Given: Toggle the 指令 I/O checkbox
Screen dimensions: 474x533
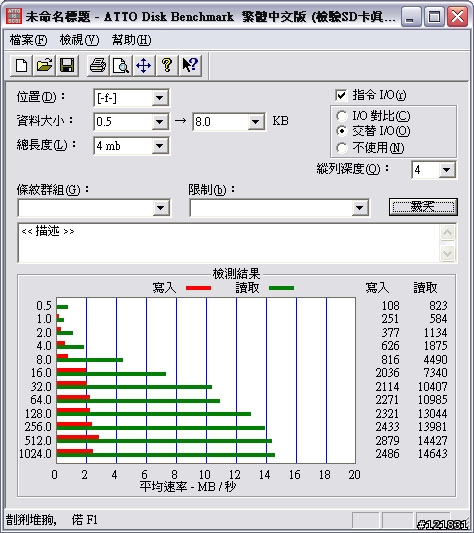Looking at the screenshot, I should click(x=341, y=95).
